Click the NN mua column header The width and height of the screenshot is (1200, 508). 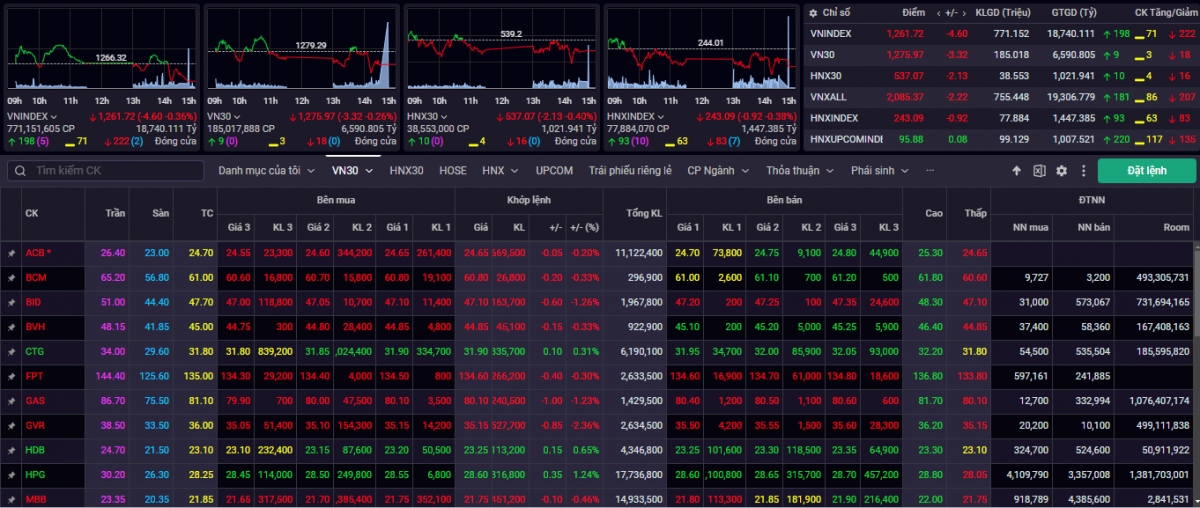1029,227
